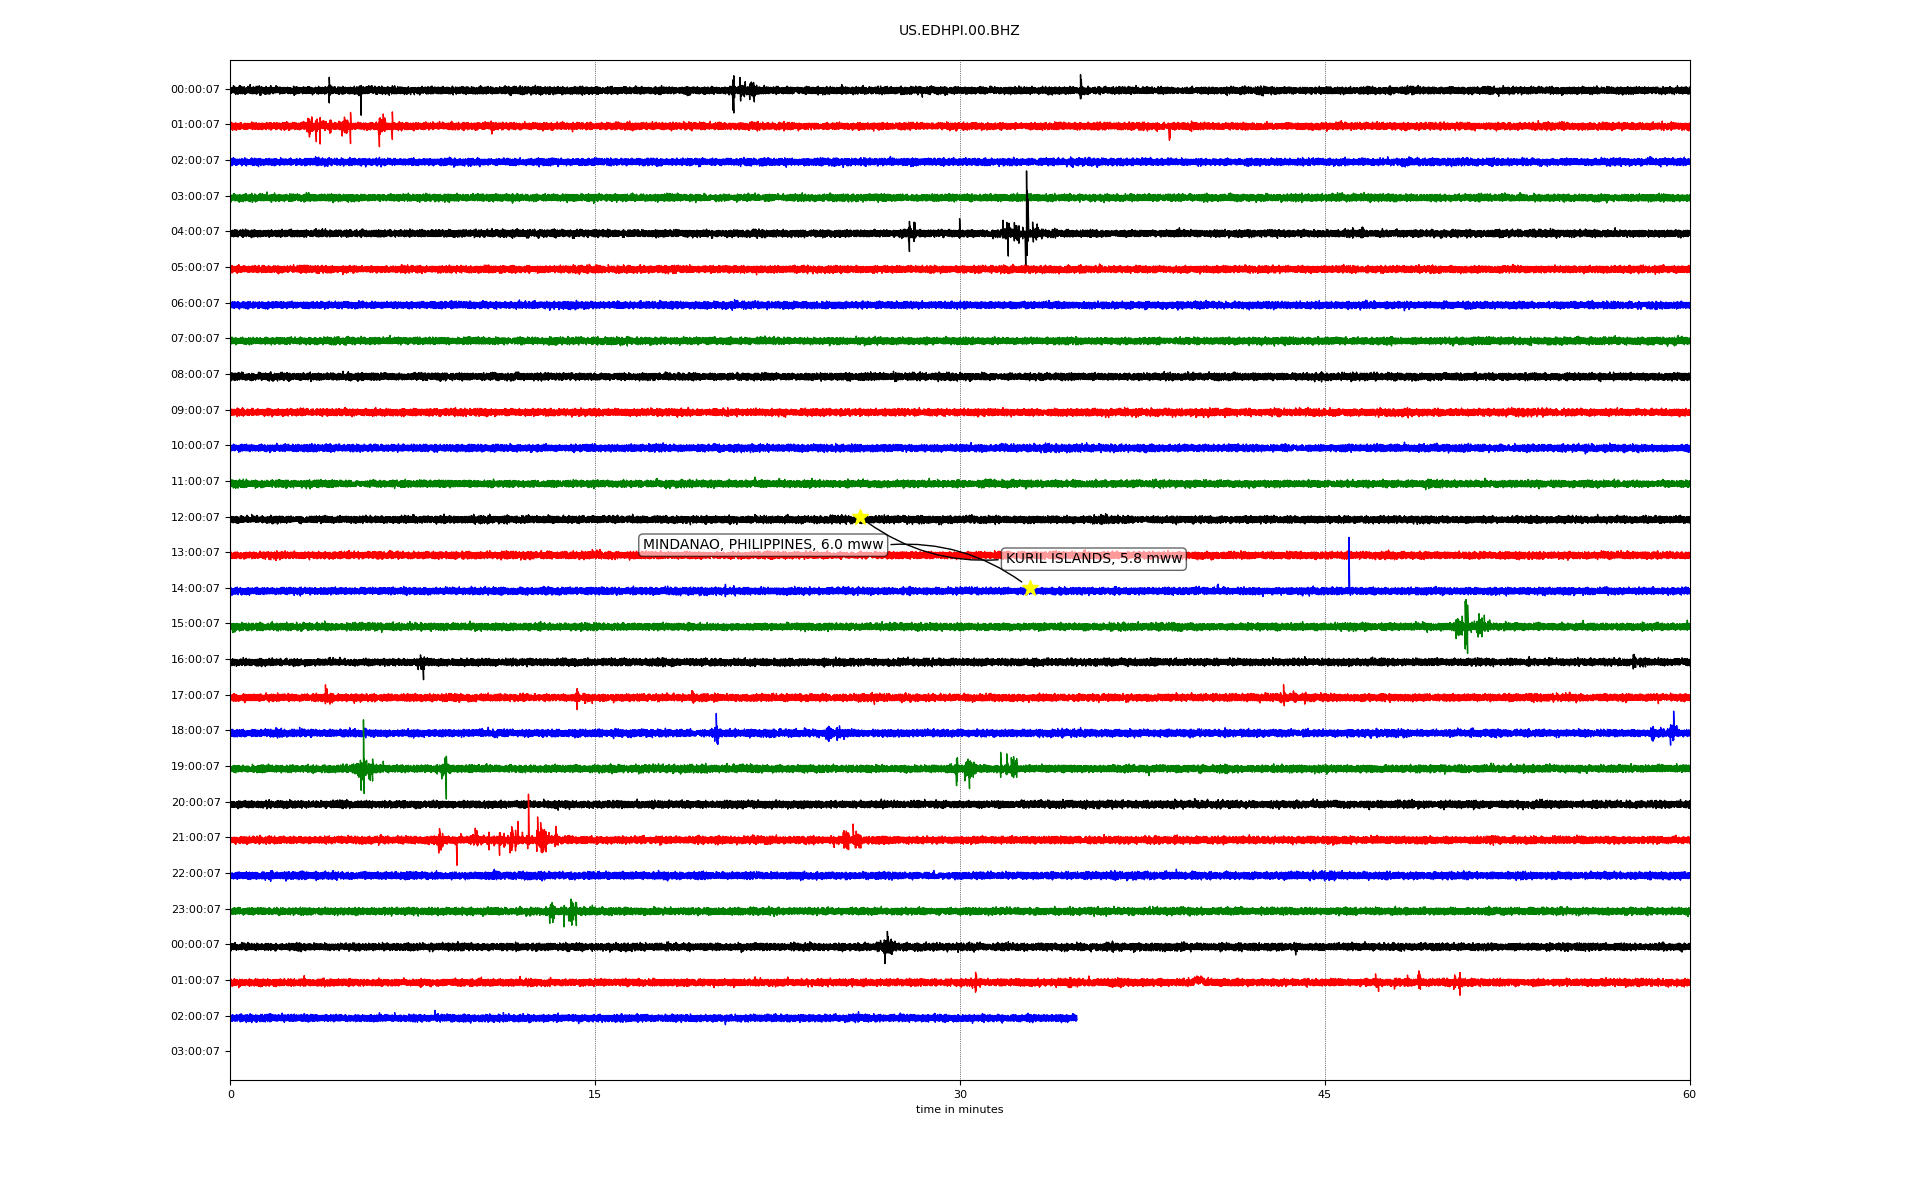The image size is (1920, 1200).
Task: Click the KURIL ISLANDS 5.8 mww label
Action: (x=1093, y=559)
